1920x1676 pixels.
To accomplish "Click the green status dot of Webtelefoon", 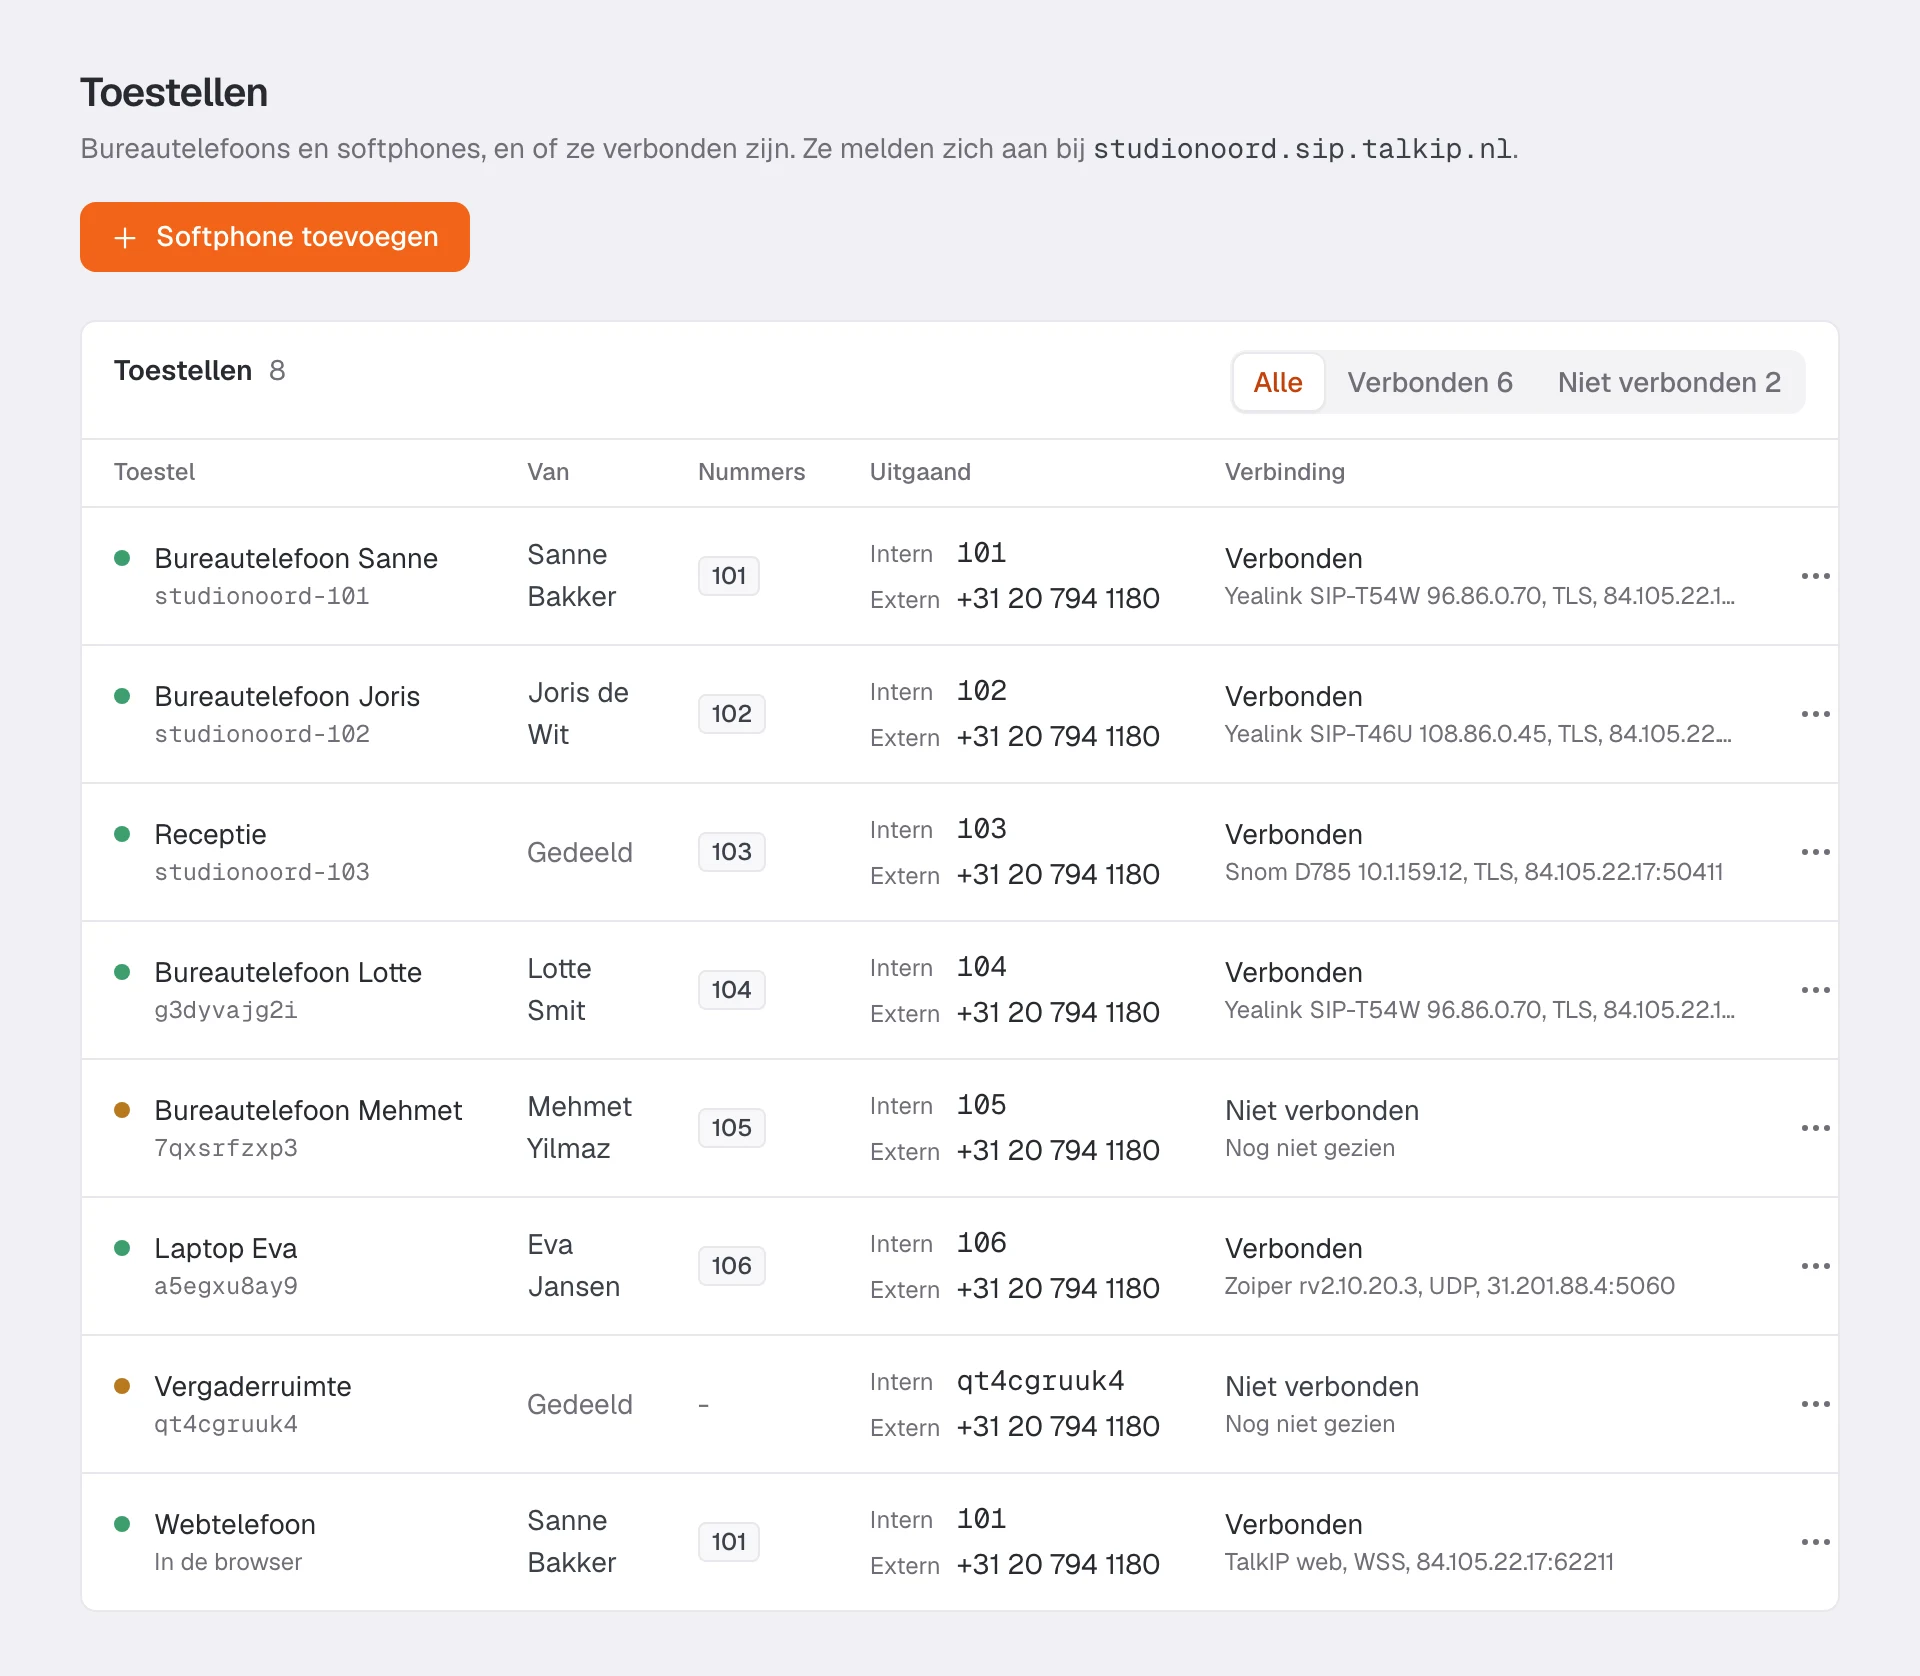I will [122, 1524].
